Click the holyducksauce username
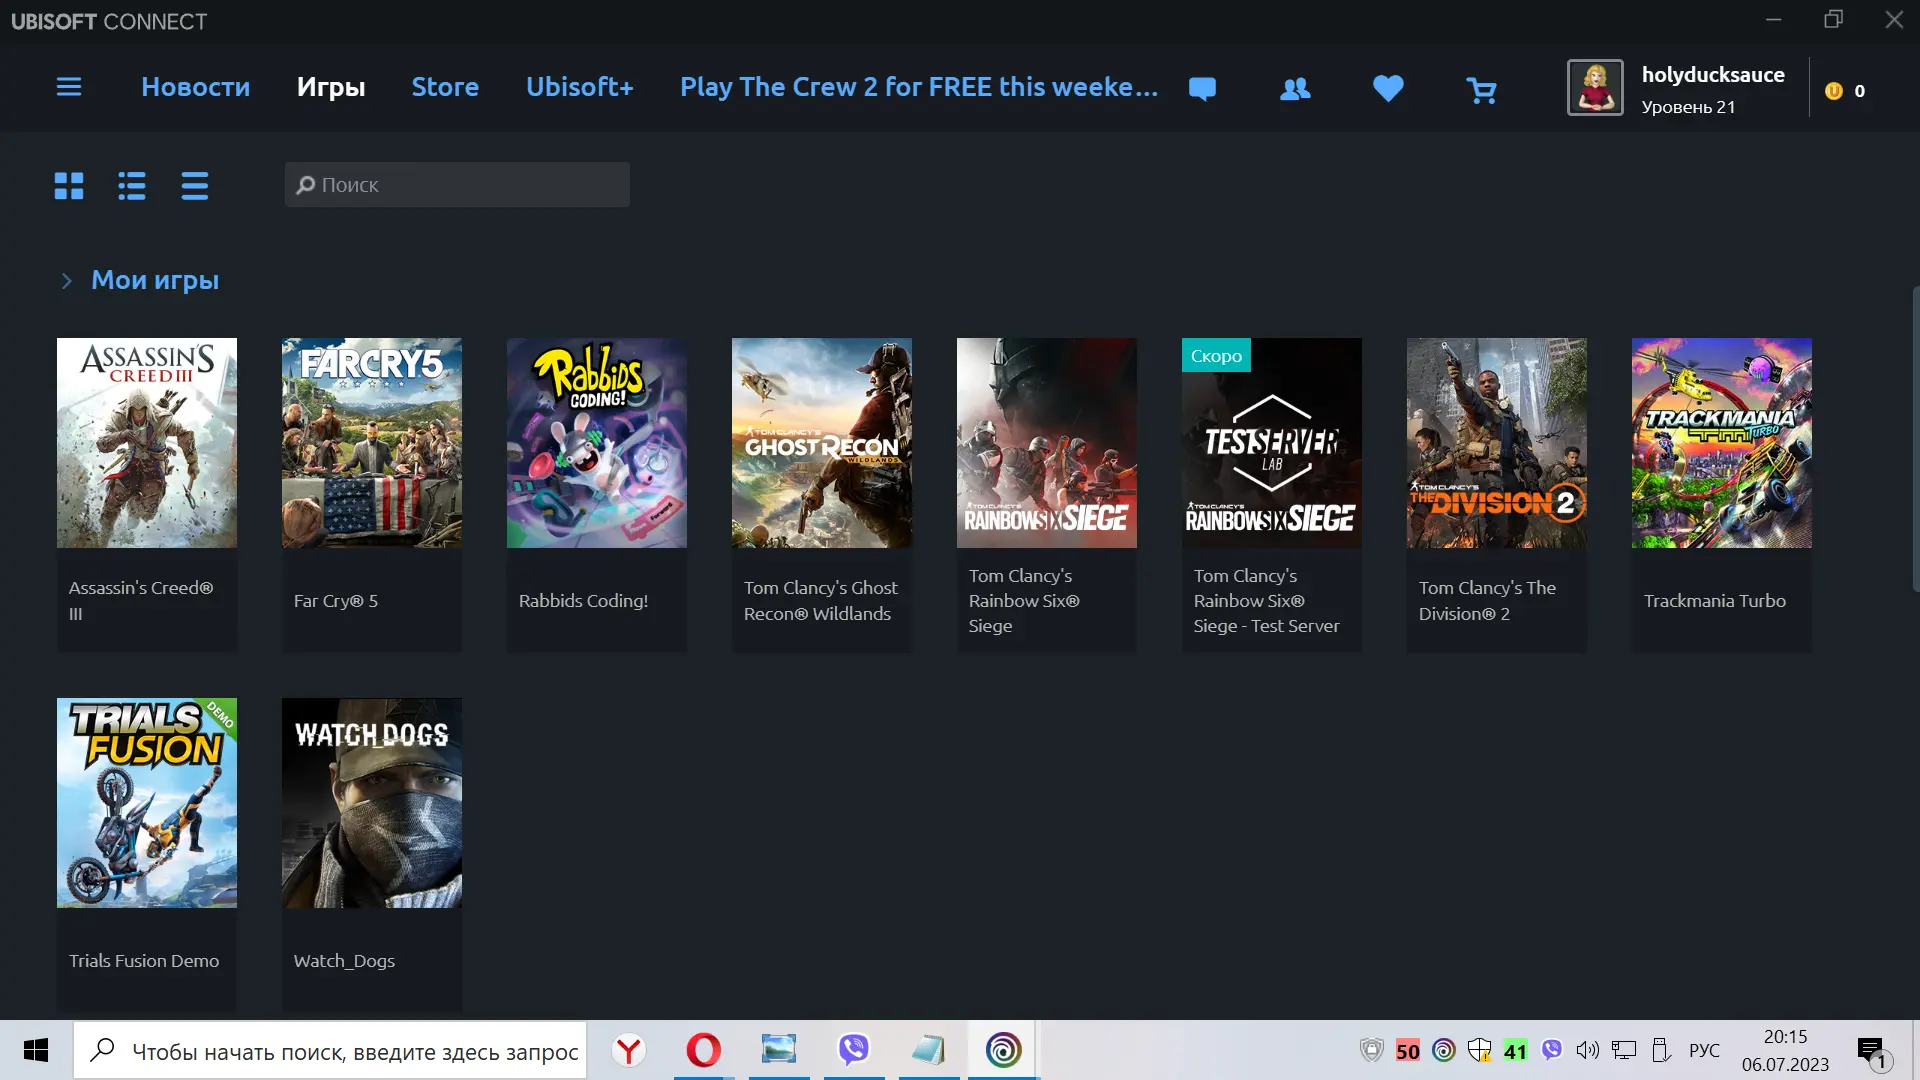 [x=1713, y=75]
